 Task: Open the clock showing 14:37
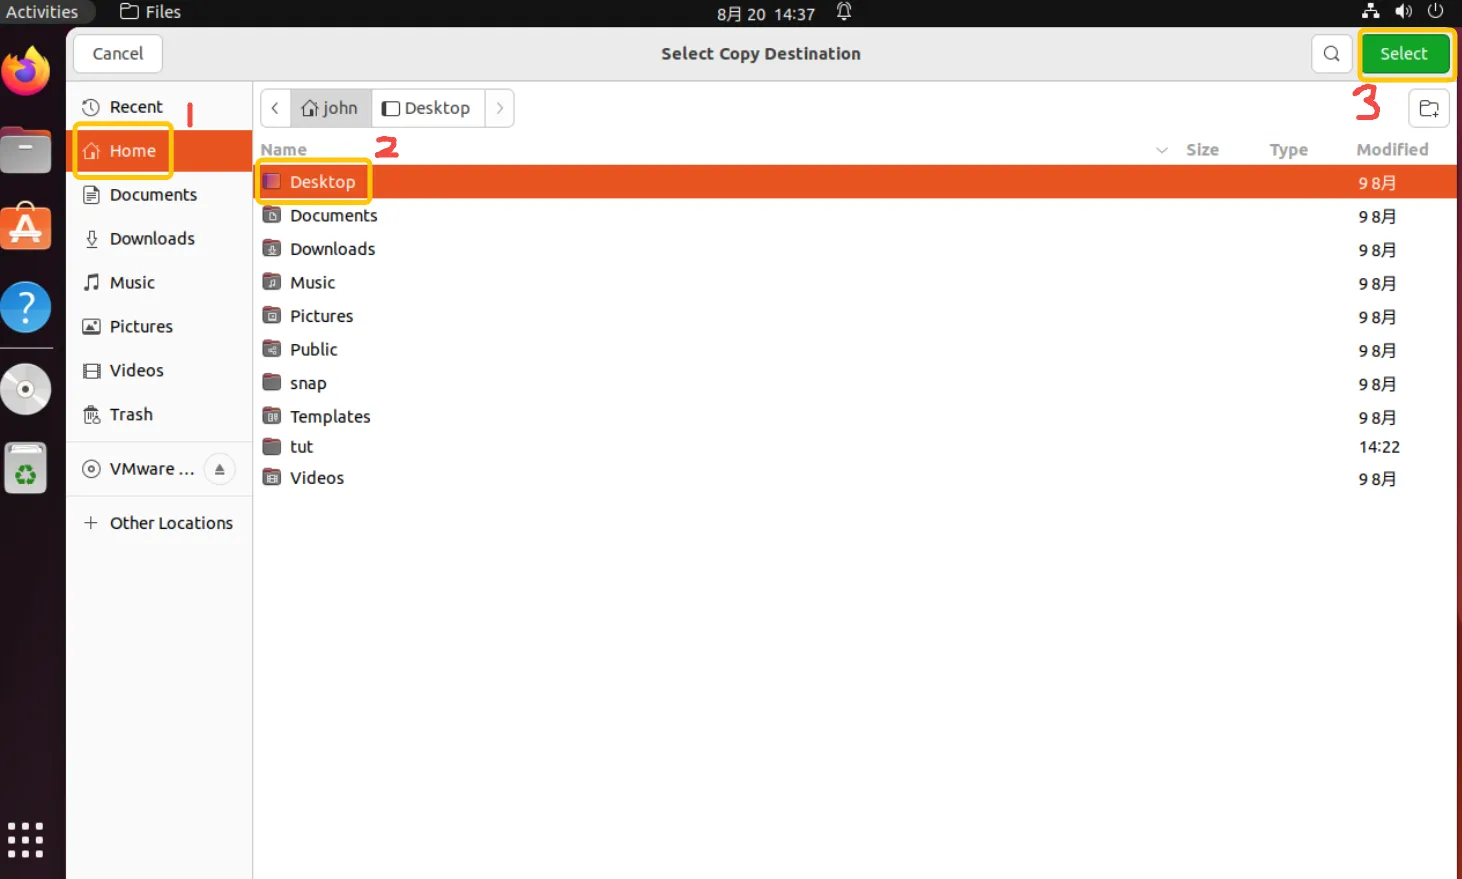766,14
